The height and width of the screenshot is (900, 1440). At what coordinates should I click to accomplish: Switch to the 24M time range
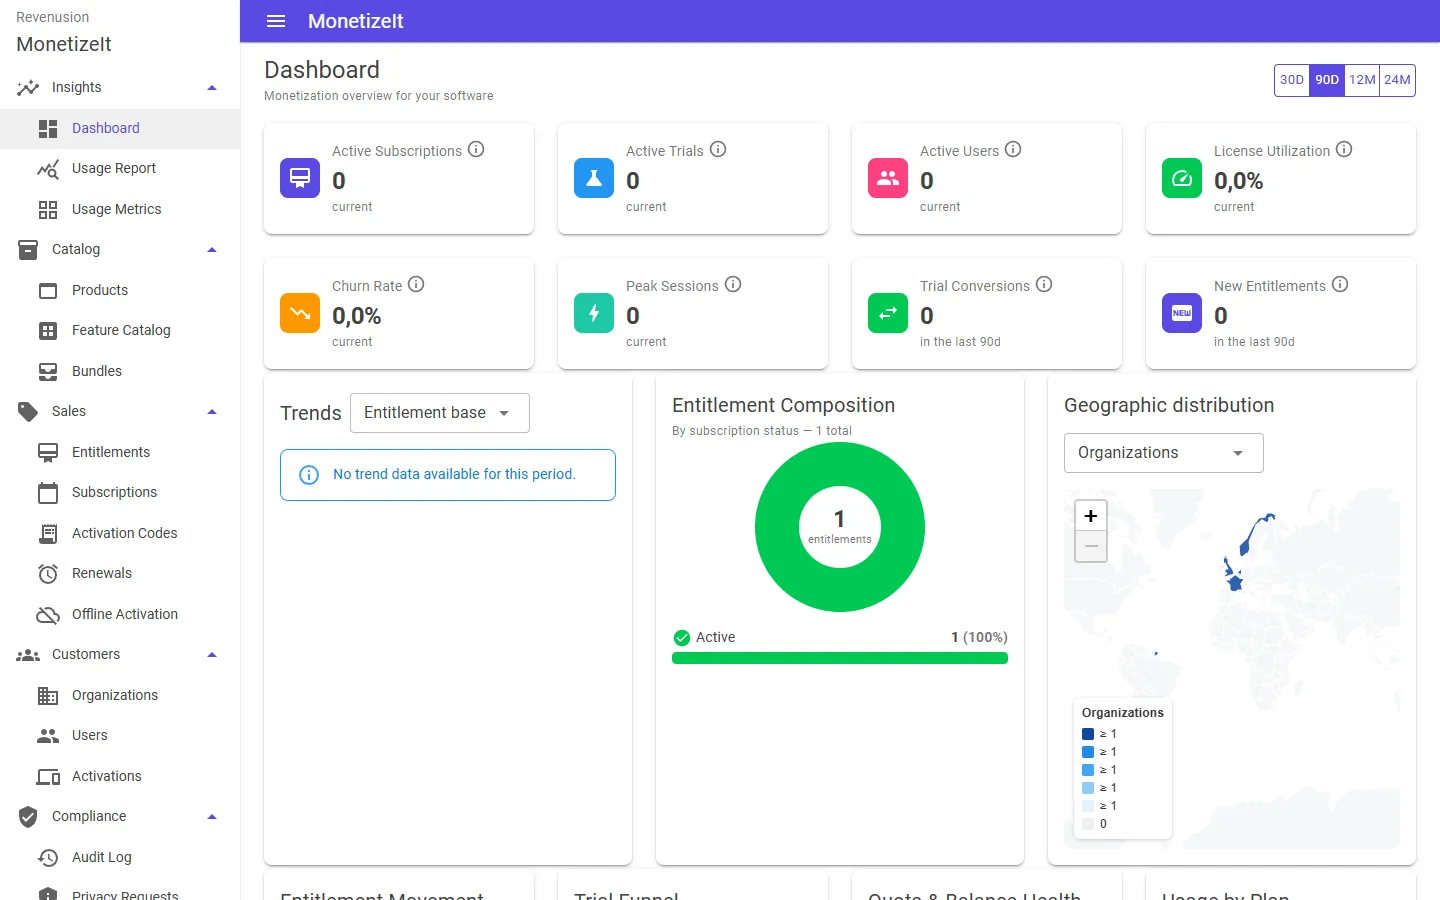pos(1397,80)
